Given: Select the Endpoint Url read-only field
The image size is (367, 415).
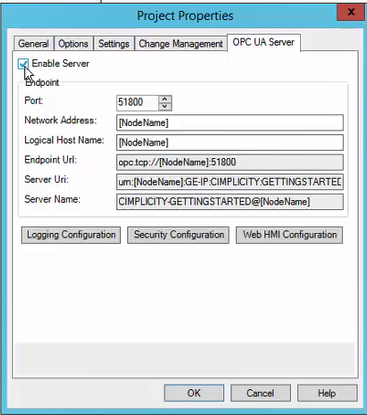Looking at the screenshot, I should [x=230, y=162].
